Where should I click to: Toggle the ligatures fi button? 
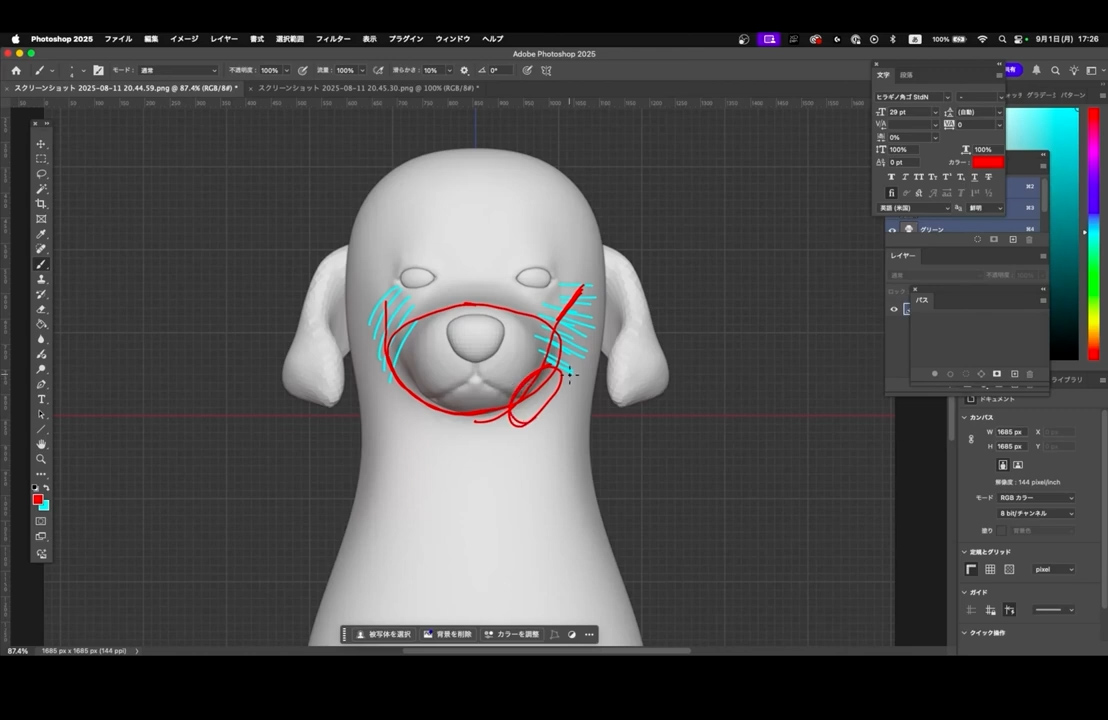click(891, 193)
